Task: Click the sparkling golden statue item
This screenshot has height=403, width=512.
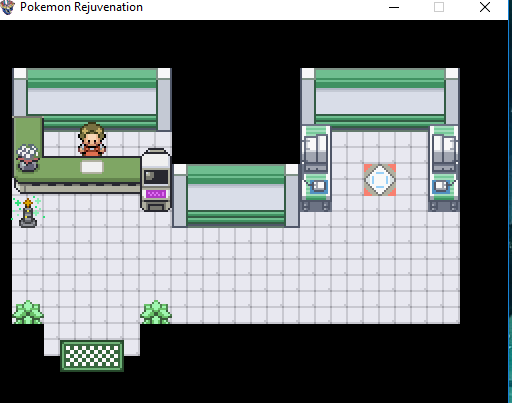Action: (x=28, y=213)
